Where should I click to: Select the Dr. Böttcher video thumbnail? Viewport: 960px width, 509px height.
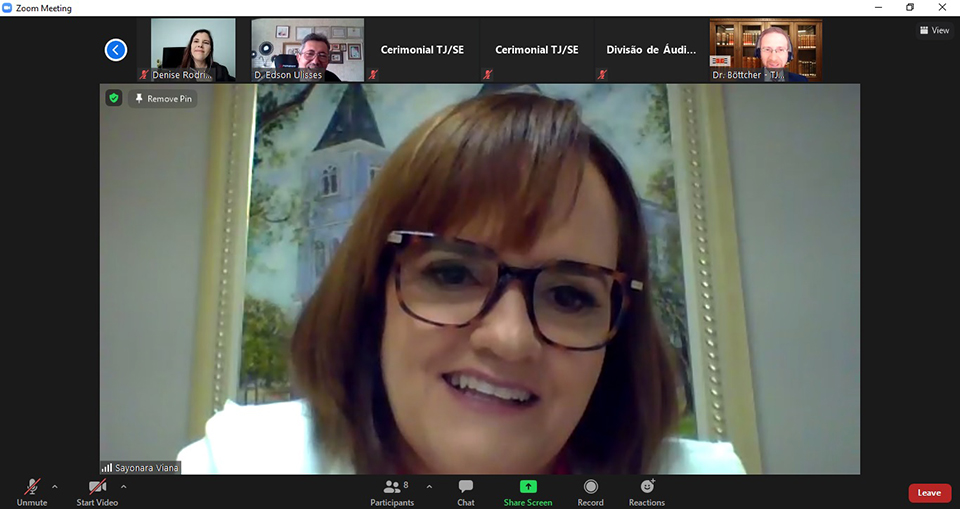(765, 49)
